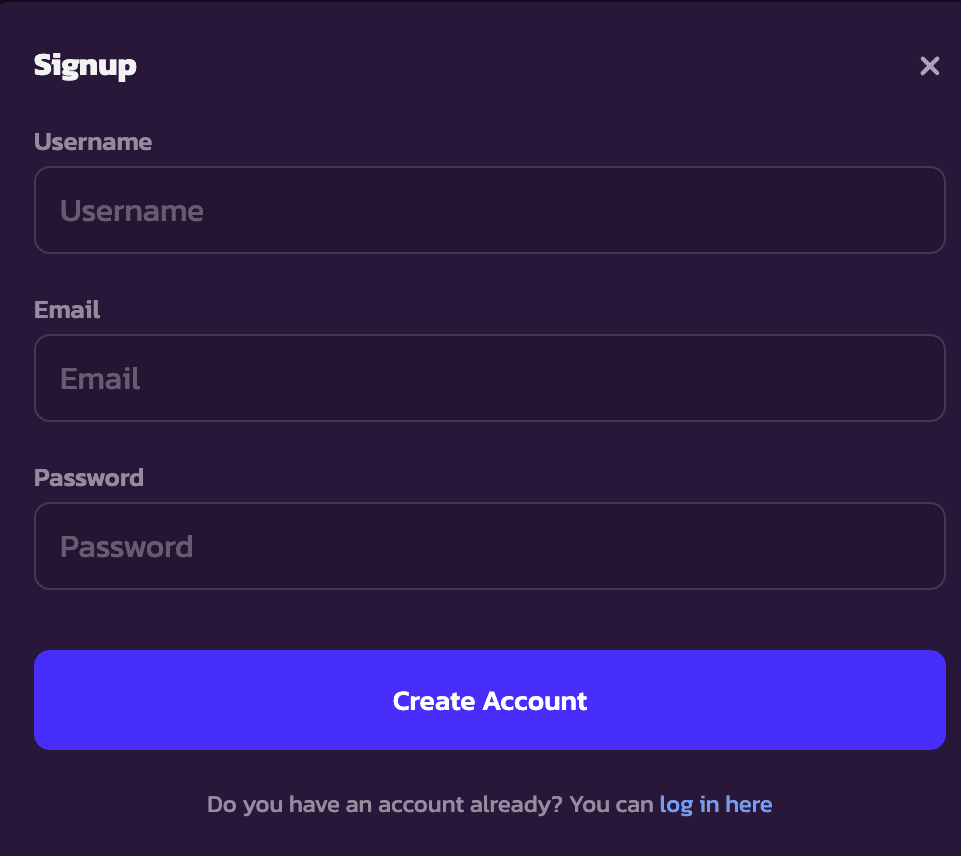This screenshot has width=961, height=856.
Task: Click the Email label above the second field
Action: coord(67,309)
